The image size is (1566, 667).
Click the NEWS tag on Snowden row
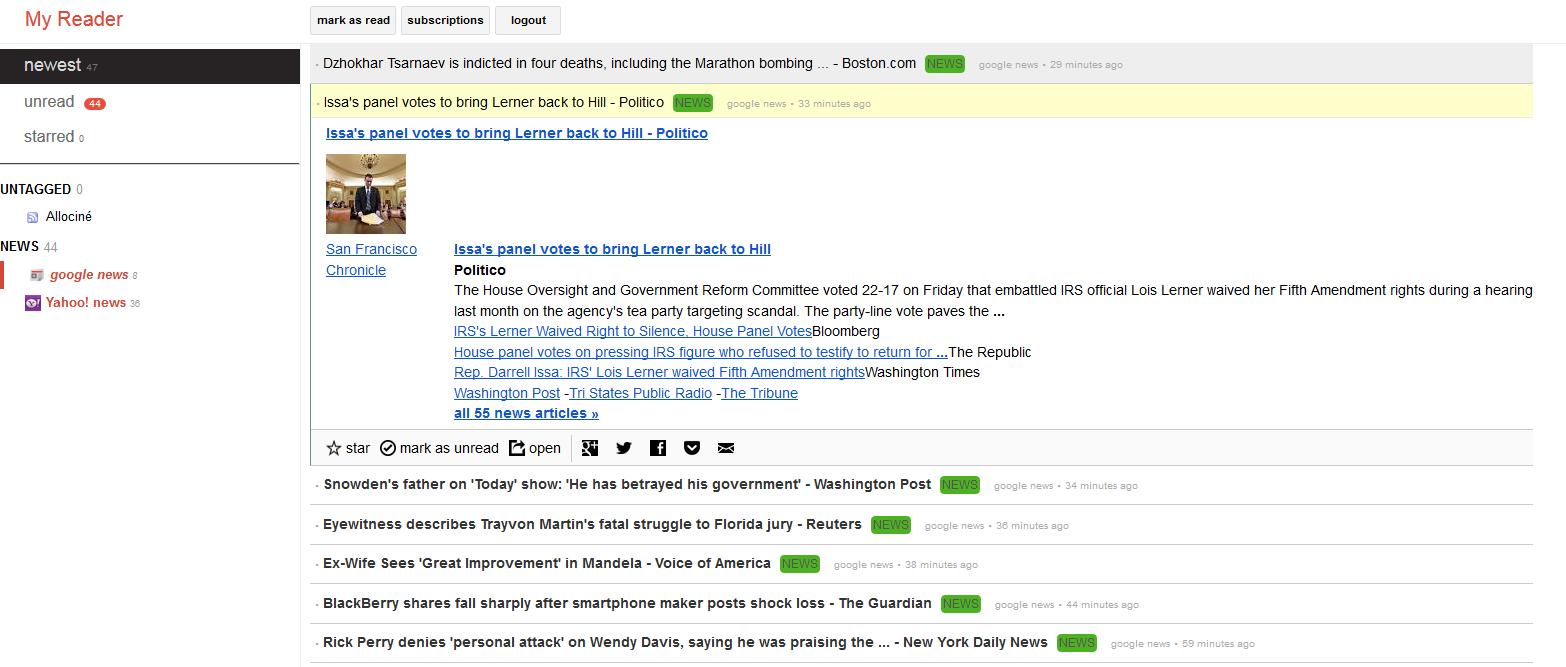tap(960, 485)
